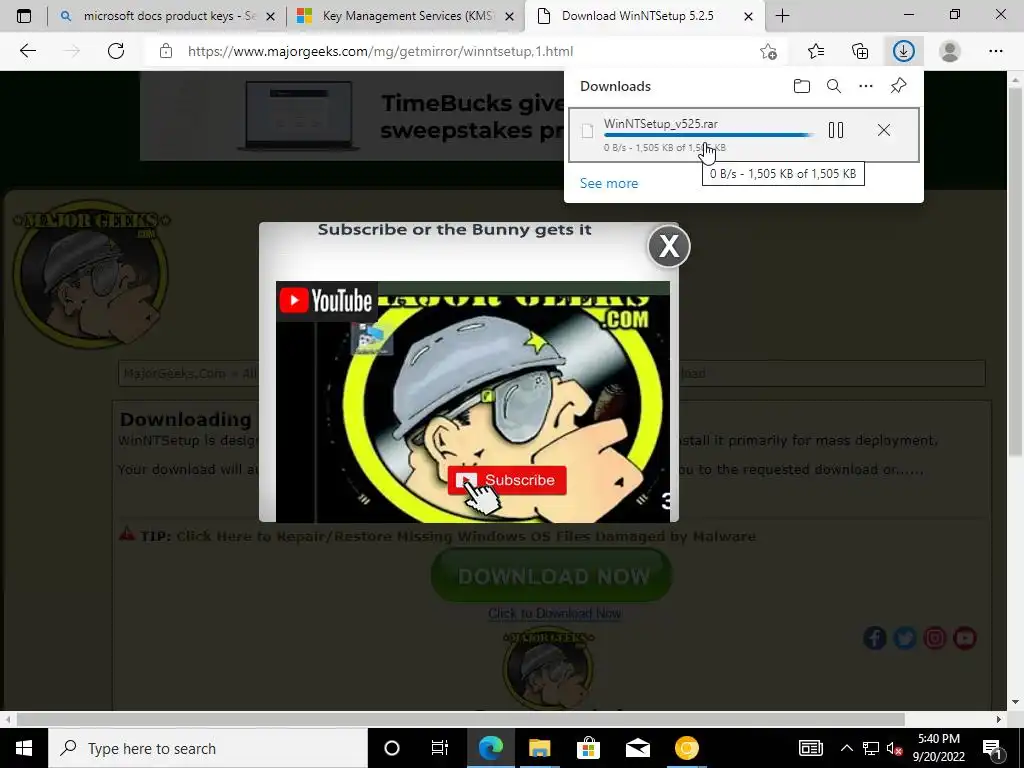Click the address bar URL

click(x=380, y=51)
